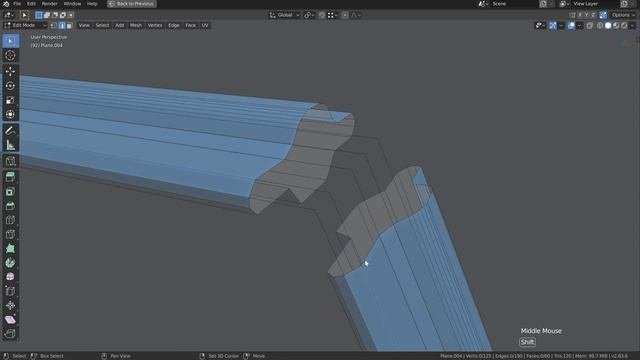Open the Render menu
This screenshot has width=640, height=360.
pos(50,4)
